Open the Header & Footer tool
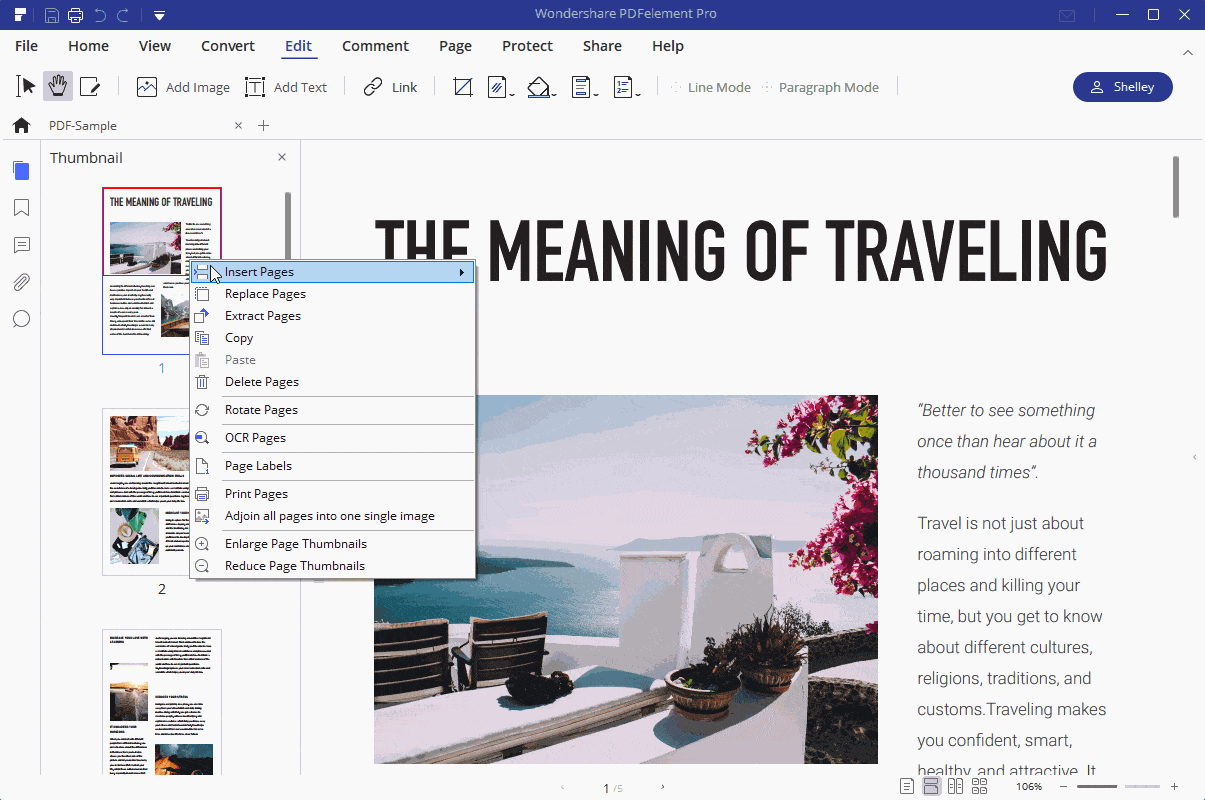Viewport: 1205px width, 800px height. click(x=583, y=86)
